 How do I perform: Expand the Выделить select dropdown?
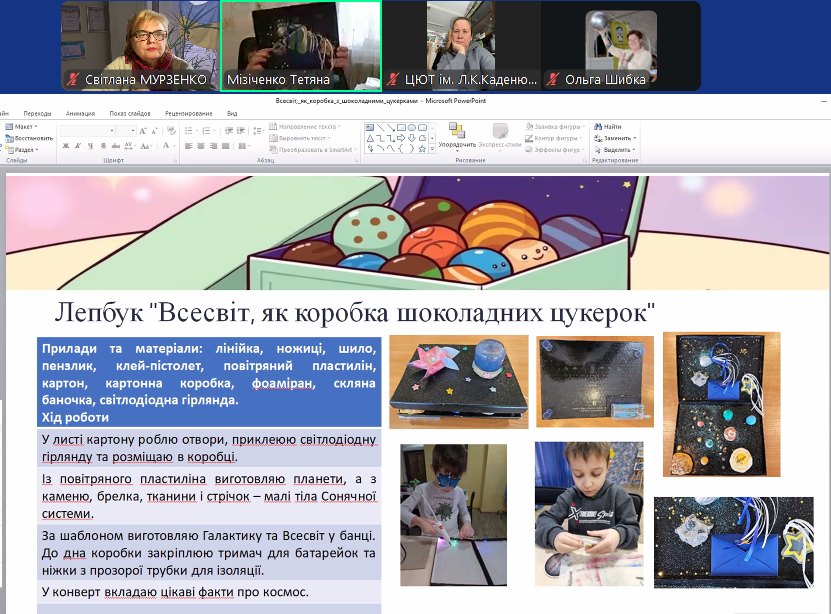[635, 150]
